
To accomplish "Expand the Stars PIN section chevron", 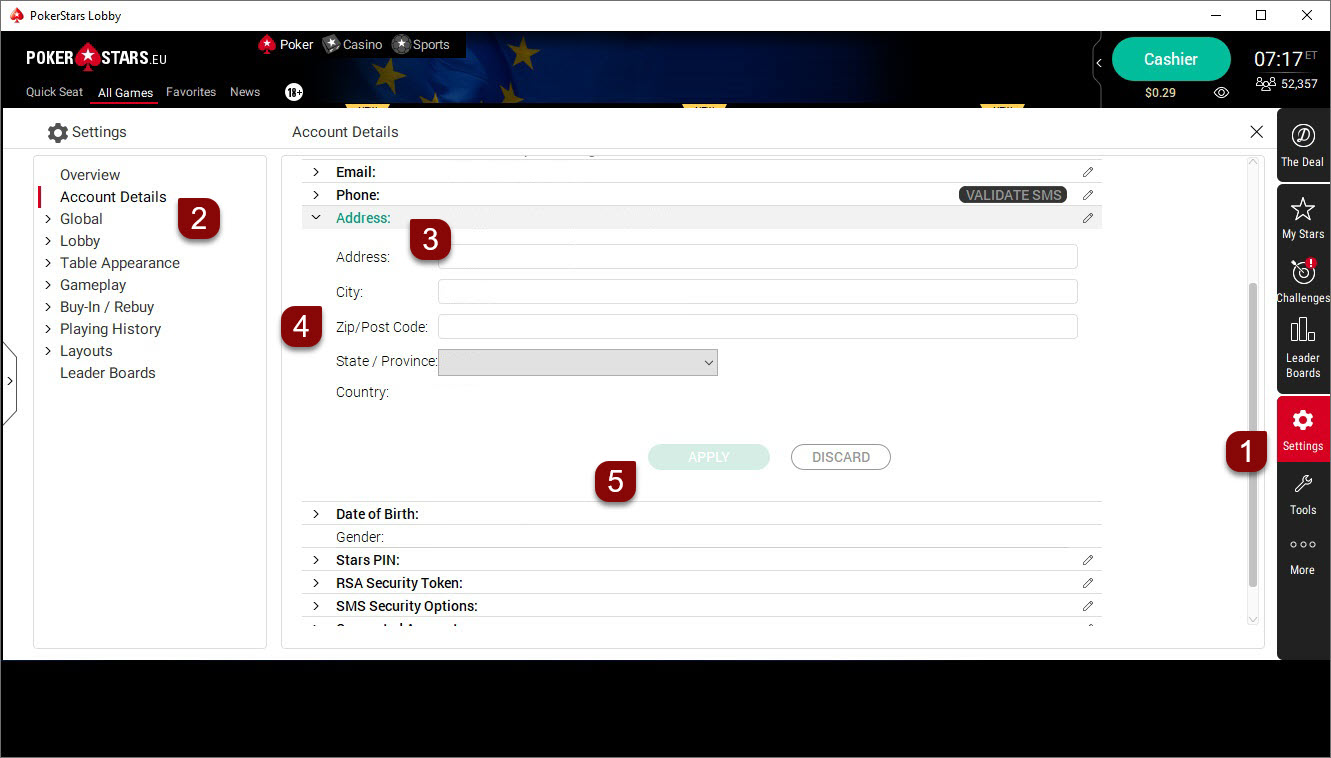I will 316,560.
